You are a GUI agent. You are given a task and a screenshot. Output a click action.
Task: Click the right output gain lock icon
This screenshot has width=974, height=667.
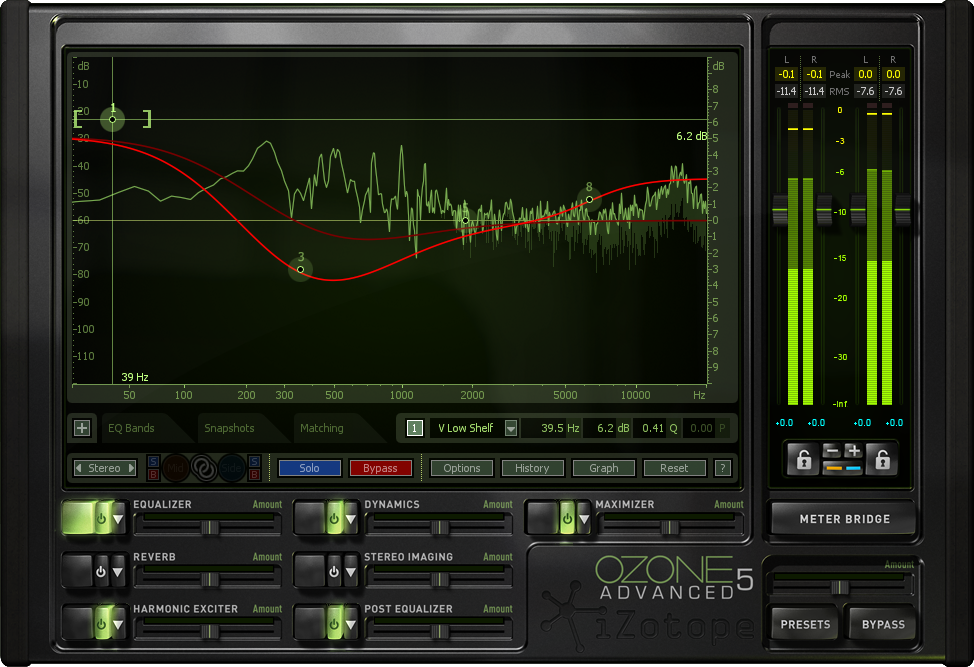(882, 460)
